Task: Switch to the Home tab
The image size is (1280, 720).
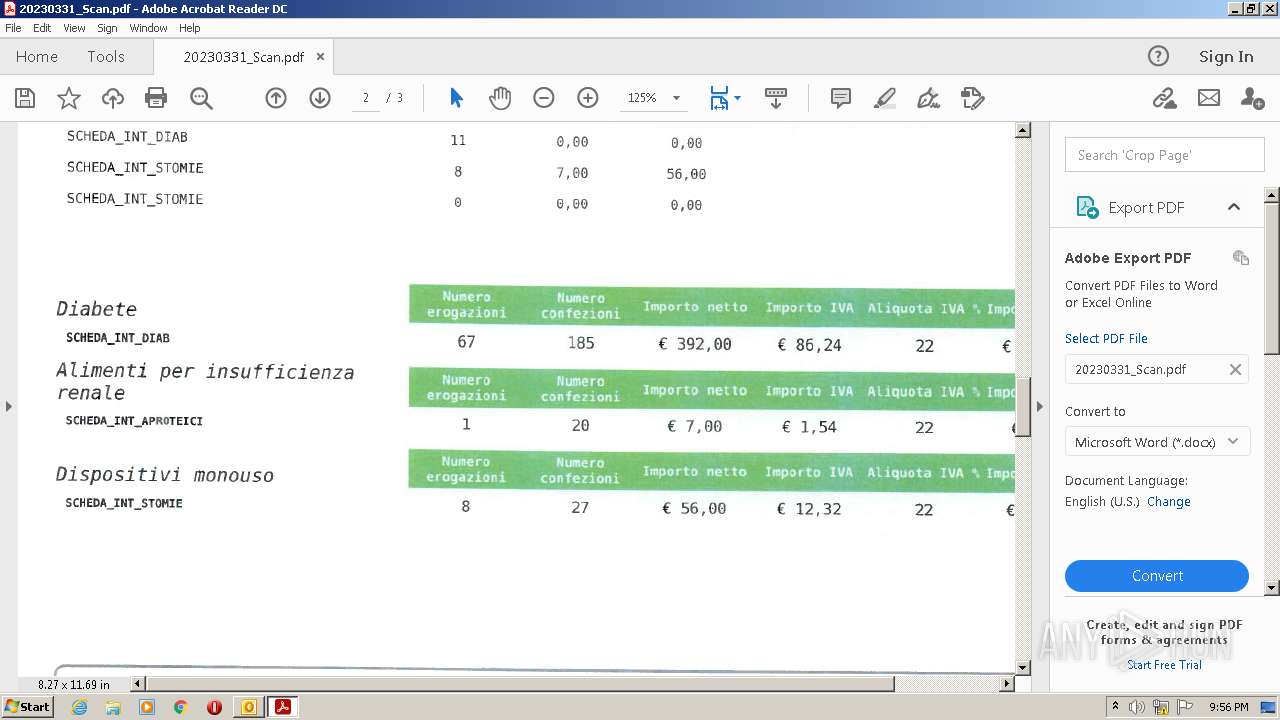Action: coord(37,57)
